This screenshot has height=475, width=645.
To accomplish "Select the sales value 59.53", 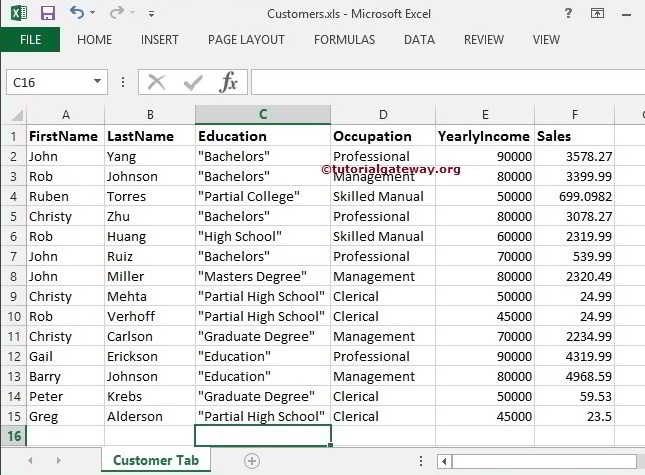I will coord(575,396).
